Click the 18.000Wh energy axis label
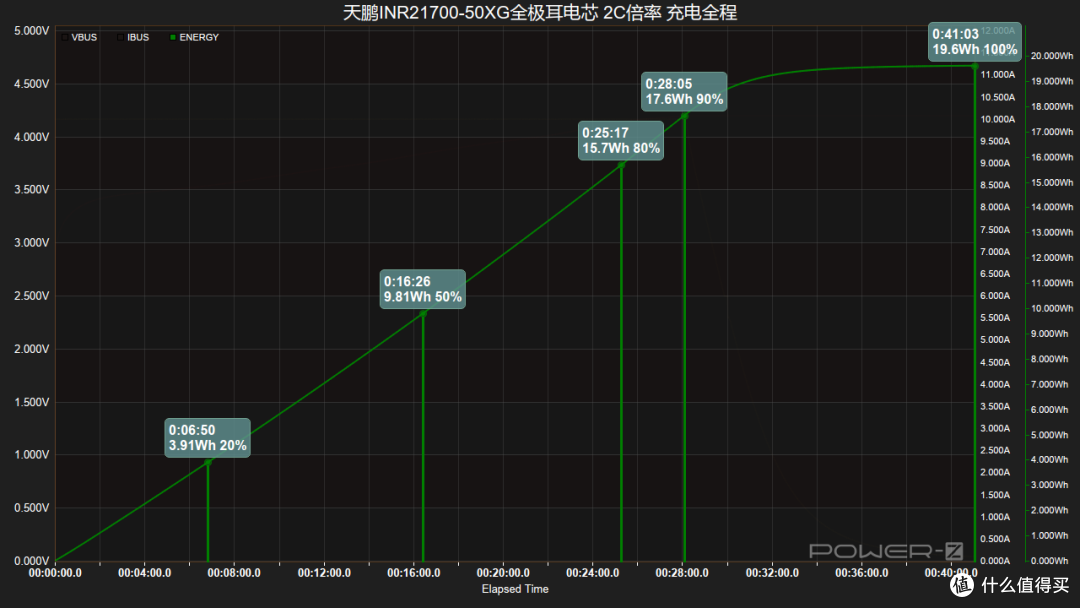 pos(1052,107)
